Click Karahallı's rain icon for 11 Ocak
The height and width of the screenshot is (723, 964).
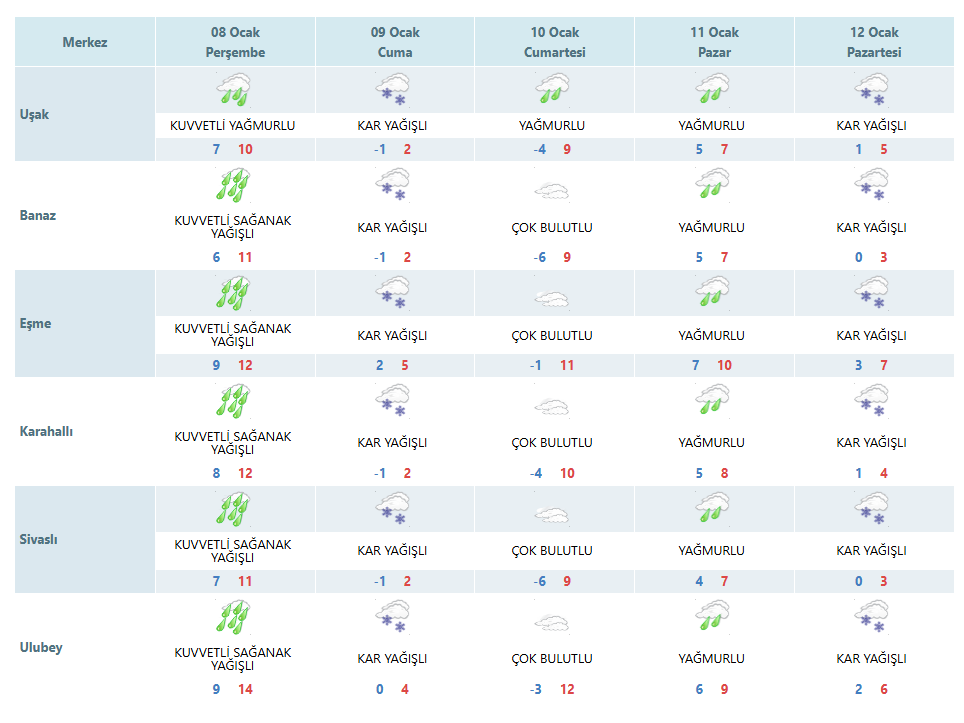tap(712, 399)
